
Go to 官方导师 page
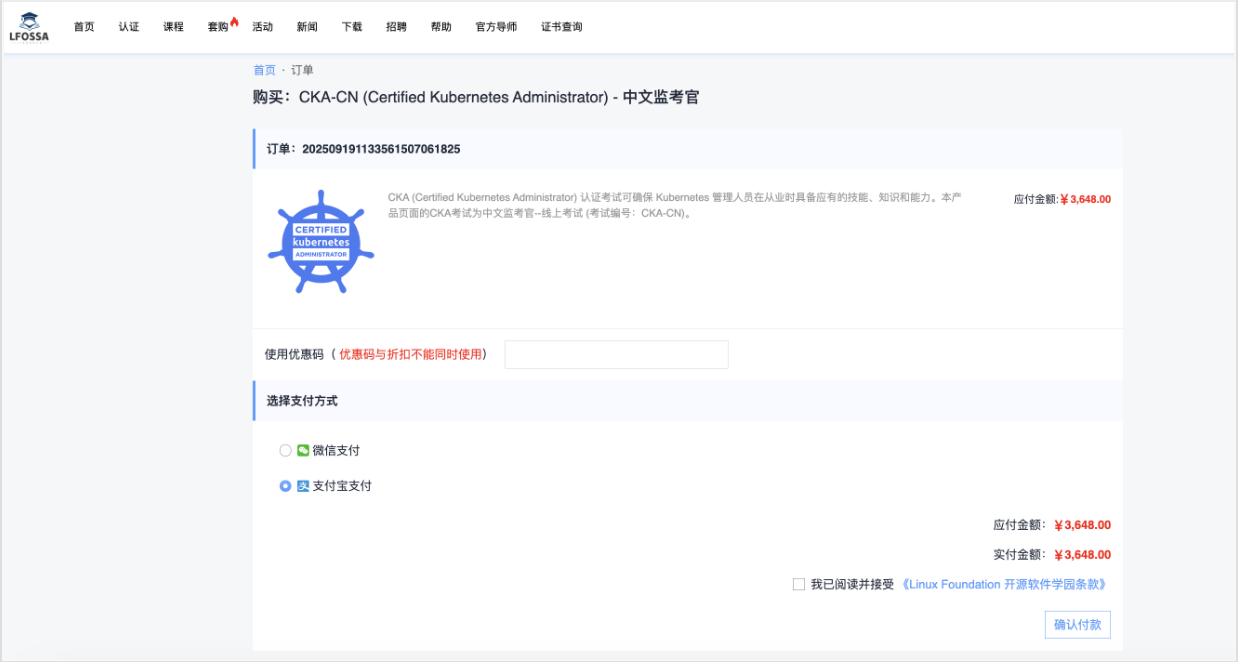click(496, 27)
